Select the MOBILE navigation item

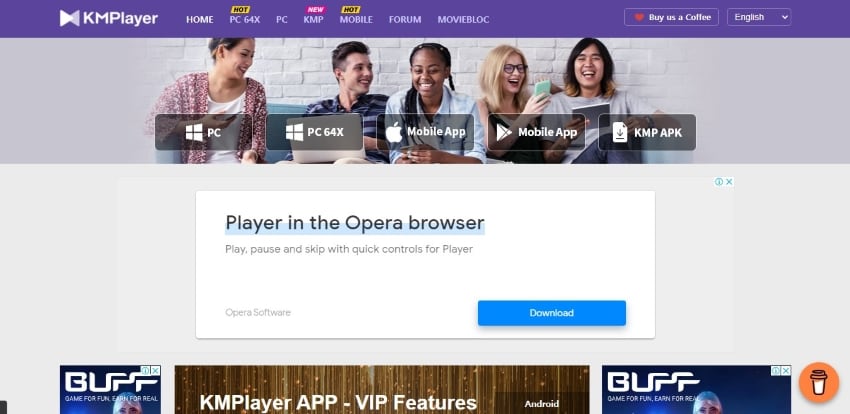[356, 20]
